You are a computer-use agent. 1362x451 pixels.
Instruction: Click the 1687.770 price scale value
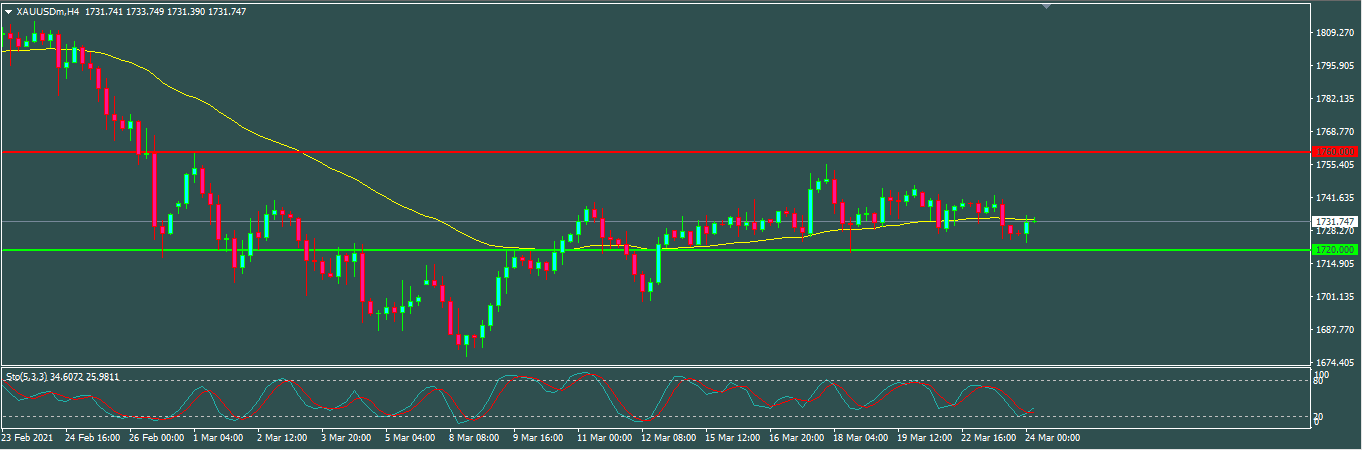(1334, 330)
